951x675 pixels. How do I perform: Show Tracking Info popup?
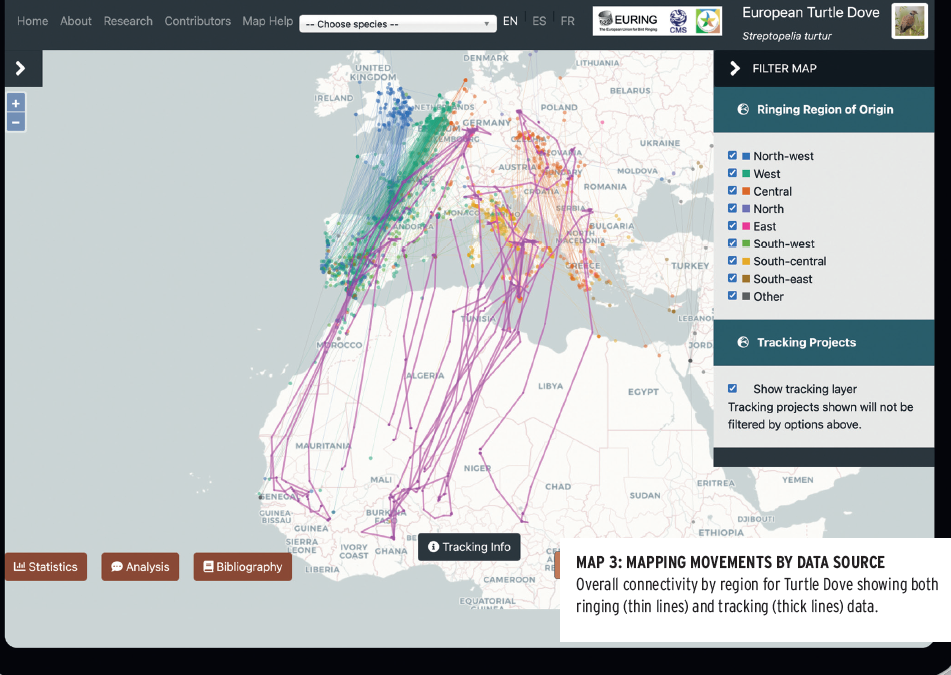click(469, 547)
